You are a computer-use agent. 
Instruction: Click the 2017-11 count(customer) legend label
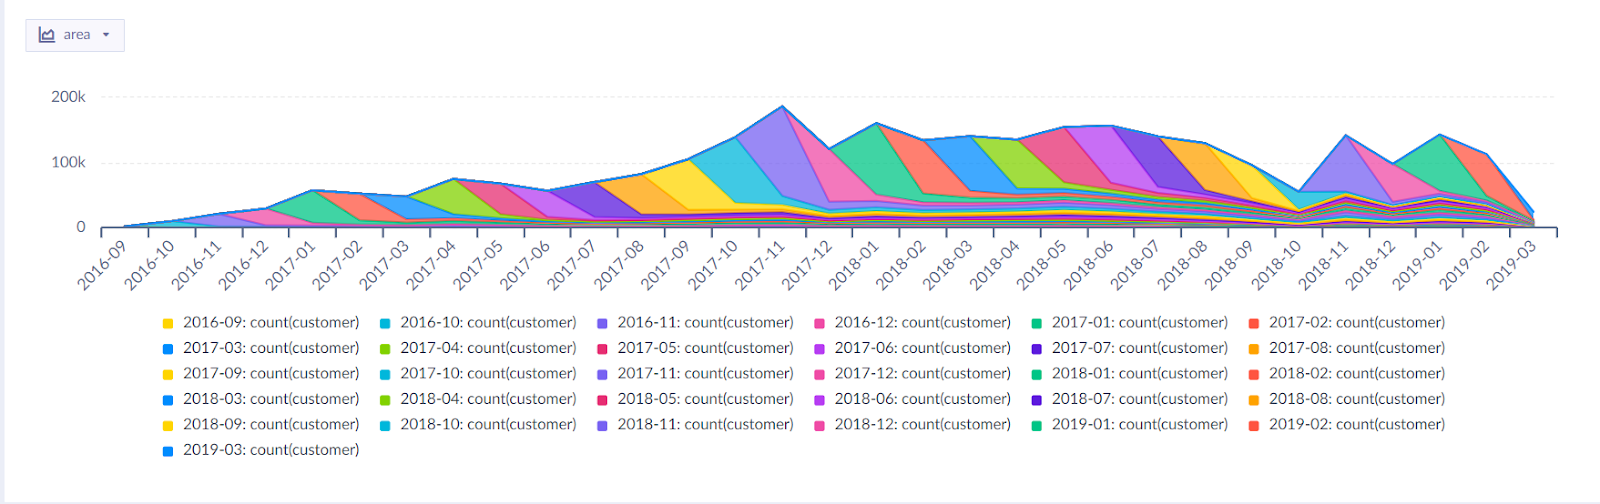coord(706,374)
